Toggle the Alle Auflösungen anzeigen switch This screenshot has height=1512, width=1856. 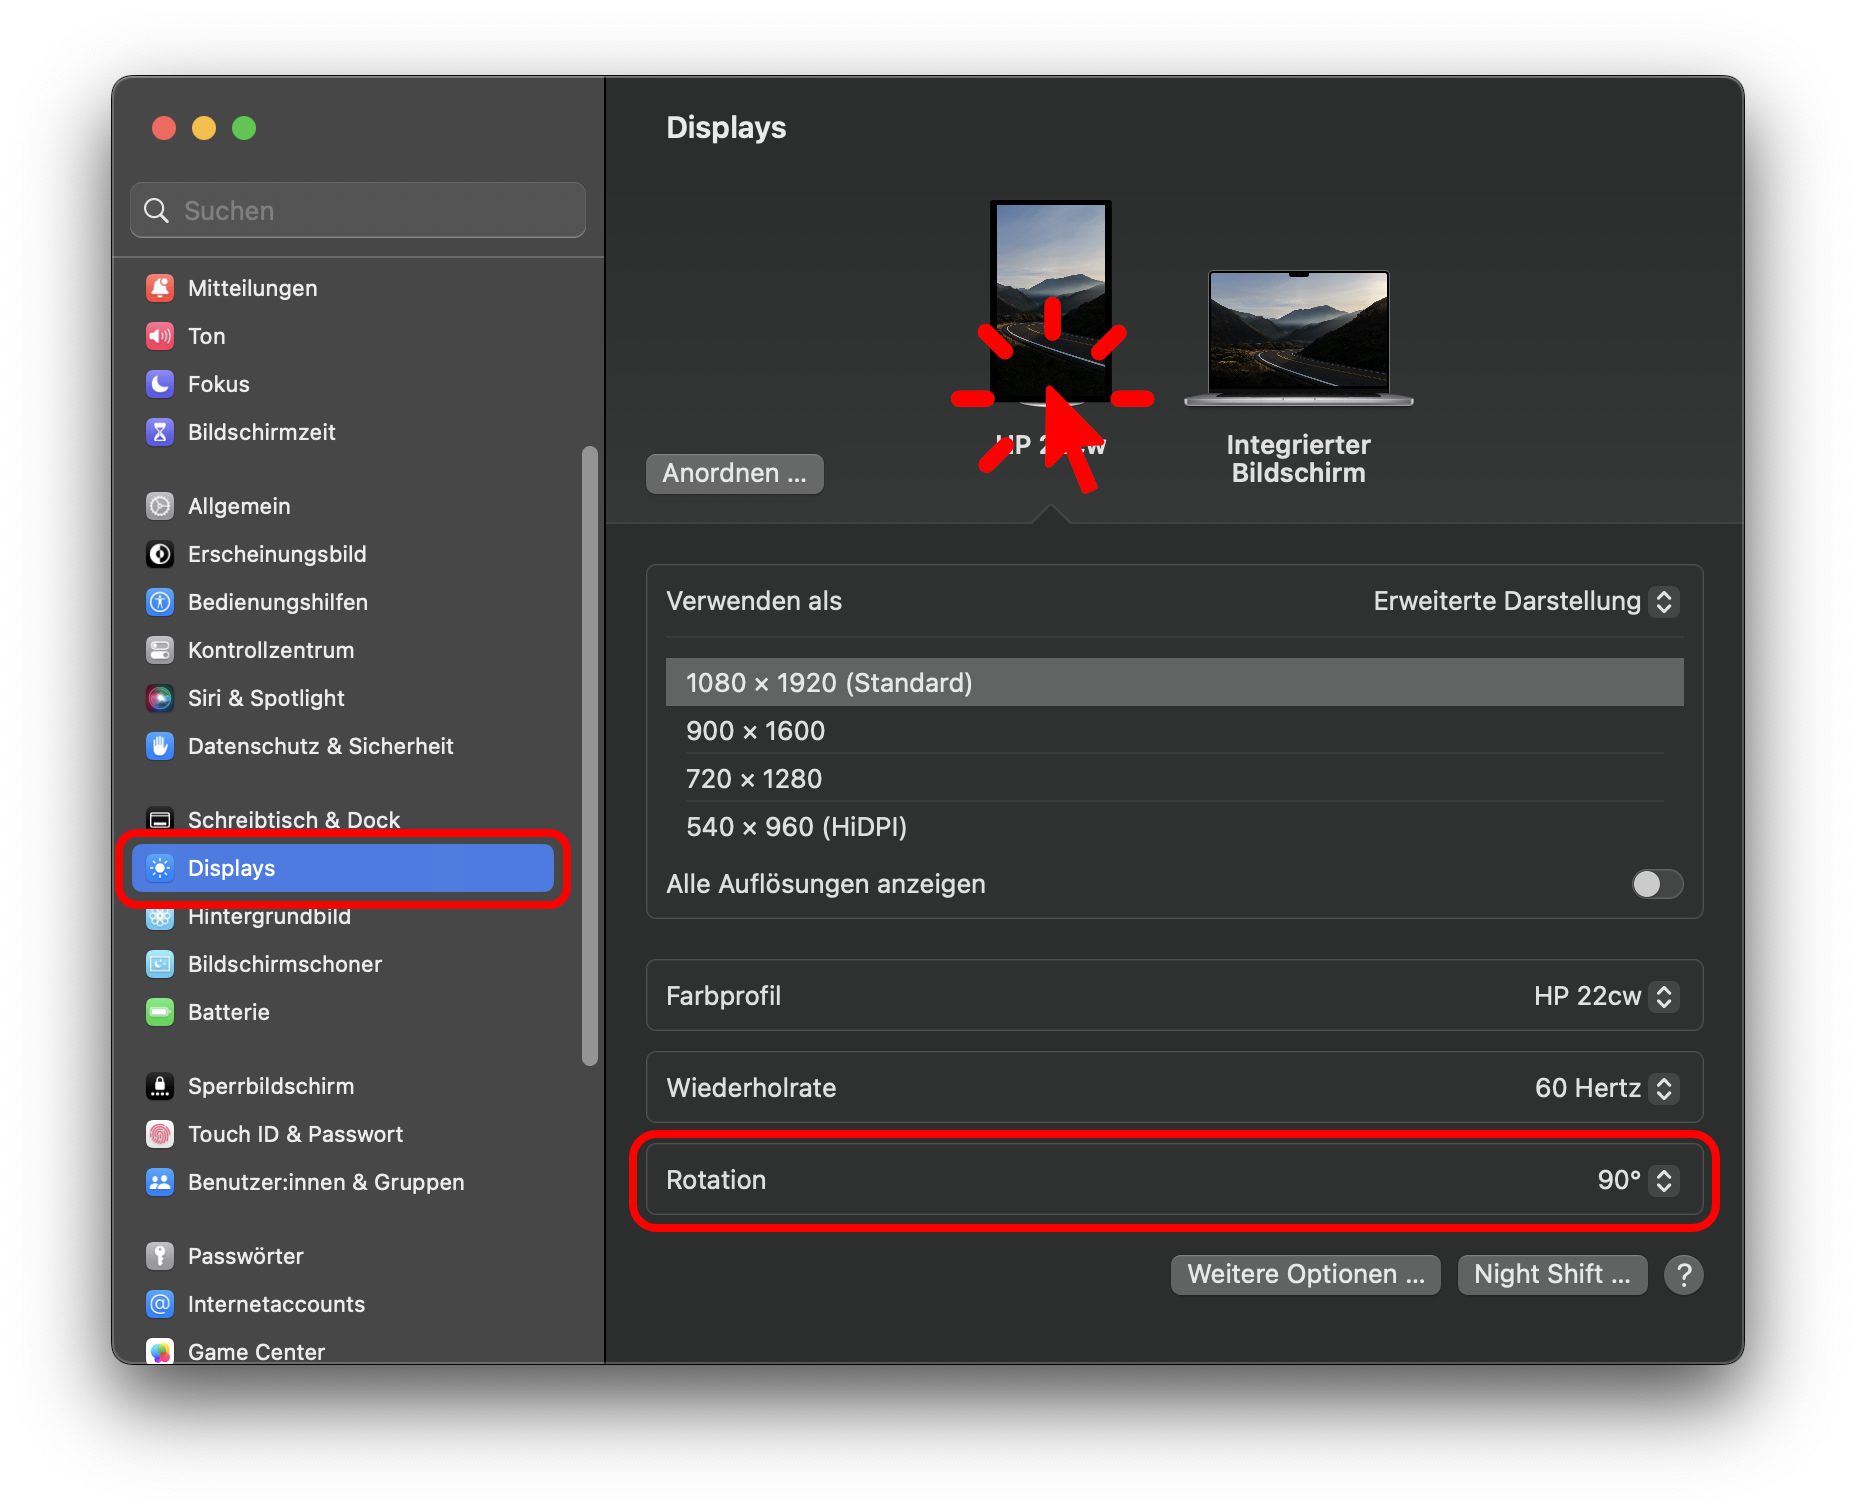pos(1656,884)
